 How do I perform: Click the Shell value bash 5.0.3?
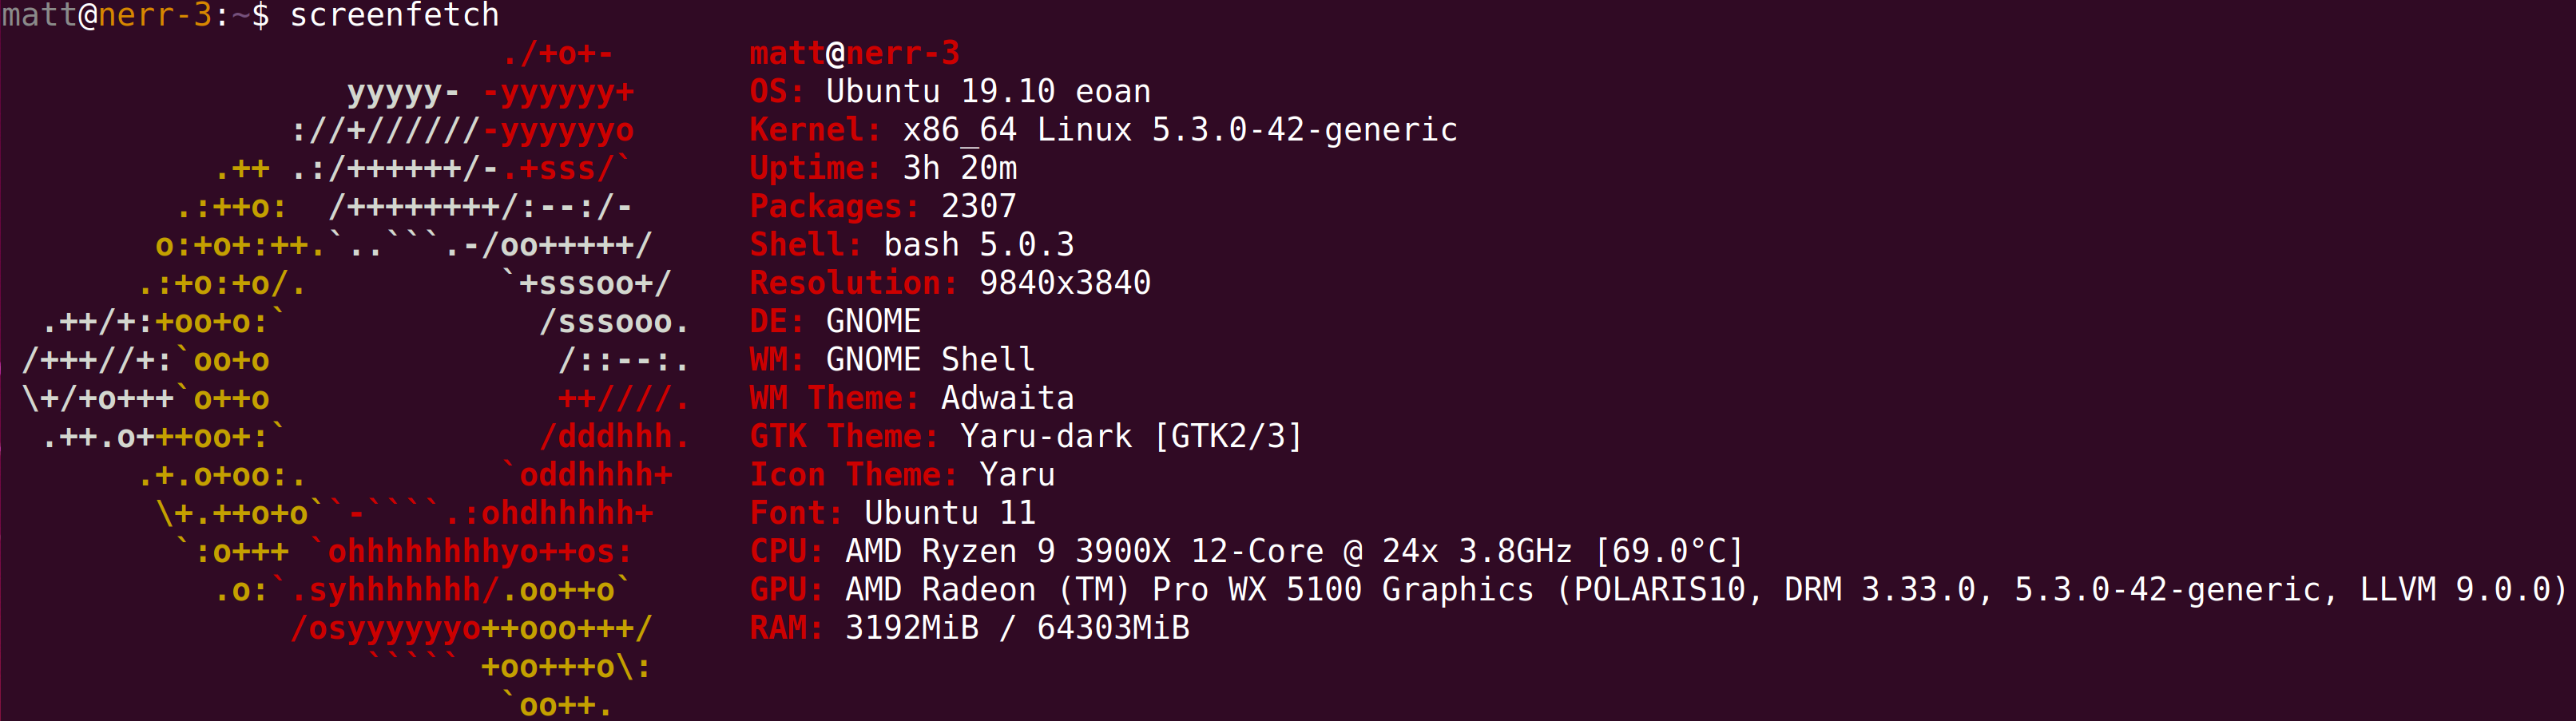click(x=978, y=245)
